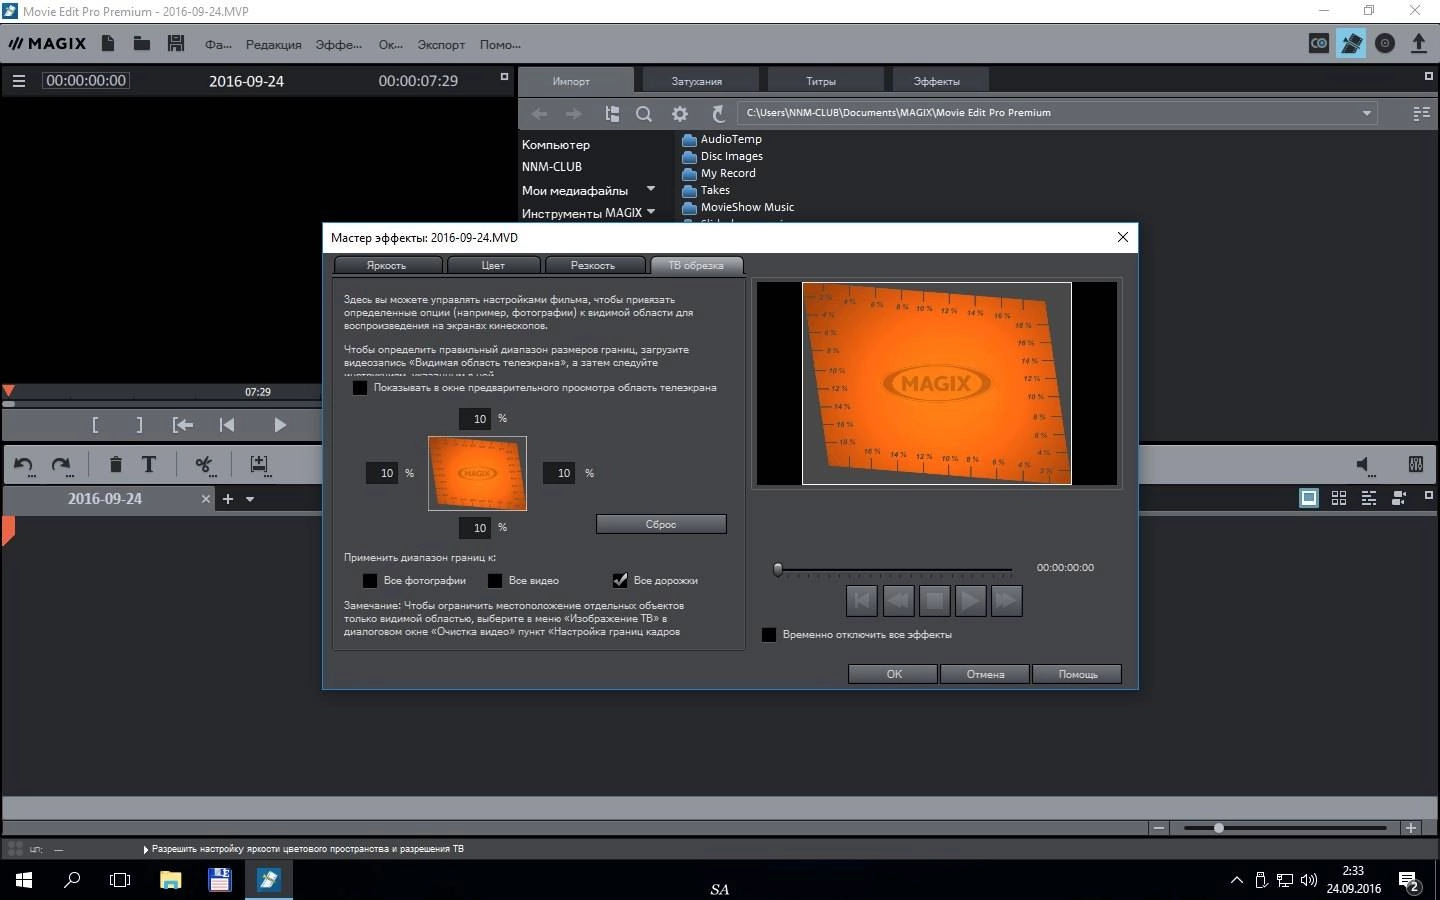Open the 'Затухания' media pool tab

(x=697, y=81)
